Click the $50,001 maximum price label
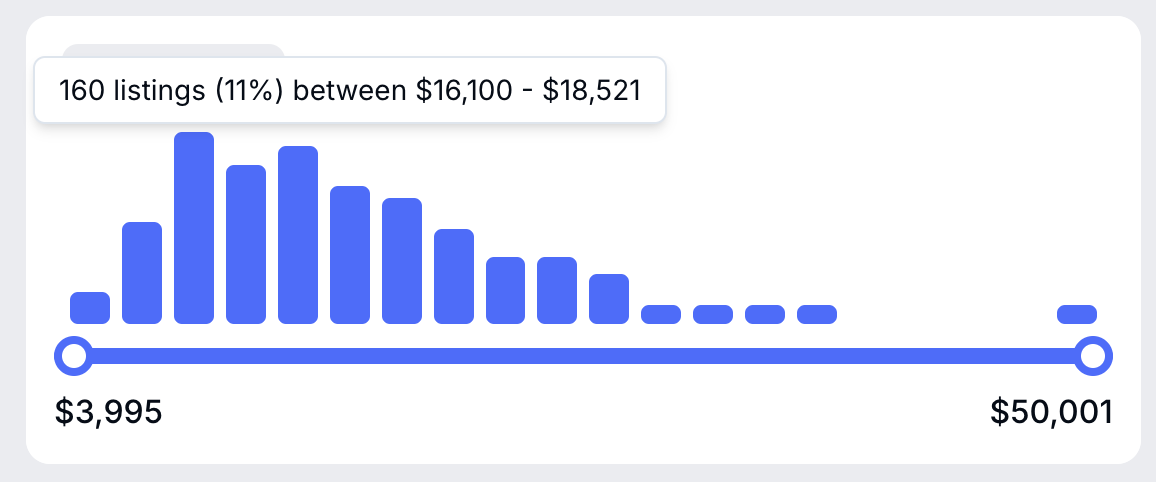Image resolution: width=1156 pixels, height=482 pixels. pyautogui.click(x=1051, y=412)
